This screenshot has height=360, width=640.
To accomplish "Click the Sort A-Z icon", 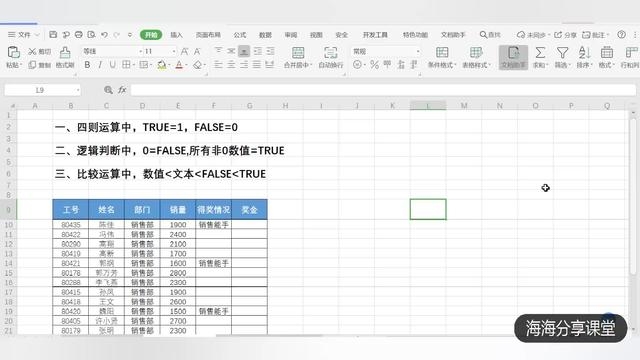I will point(584,52).
